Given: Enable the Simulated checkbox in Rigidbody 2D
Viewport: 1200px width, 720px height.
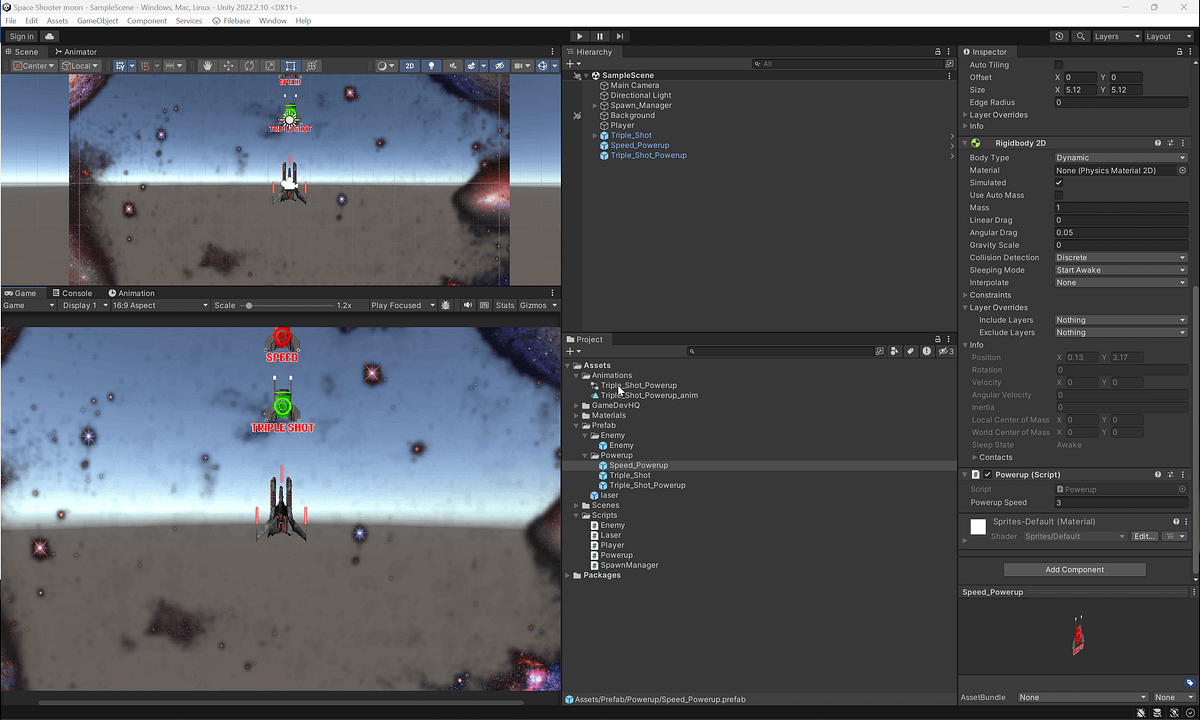Looking at the screenshot, I should point(1057,182).
